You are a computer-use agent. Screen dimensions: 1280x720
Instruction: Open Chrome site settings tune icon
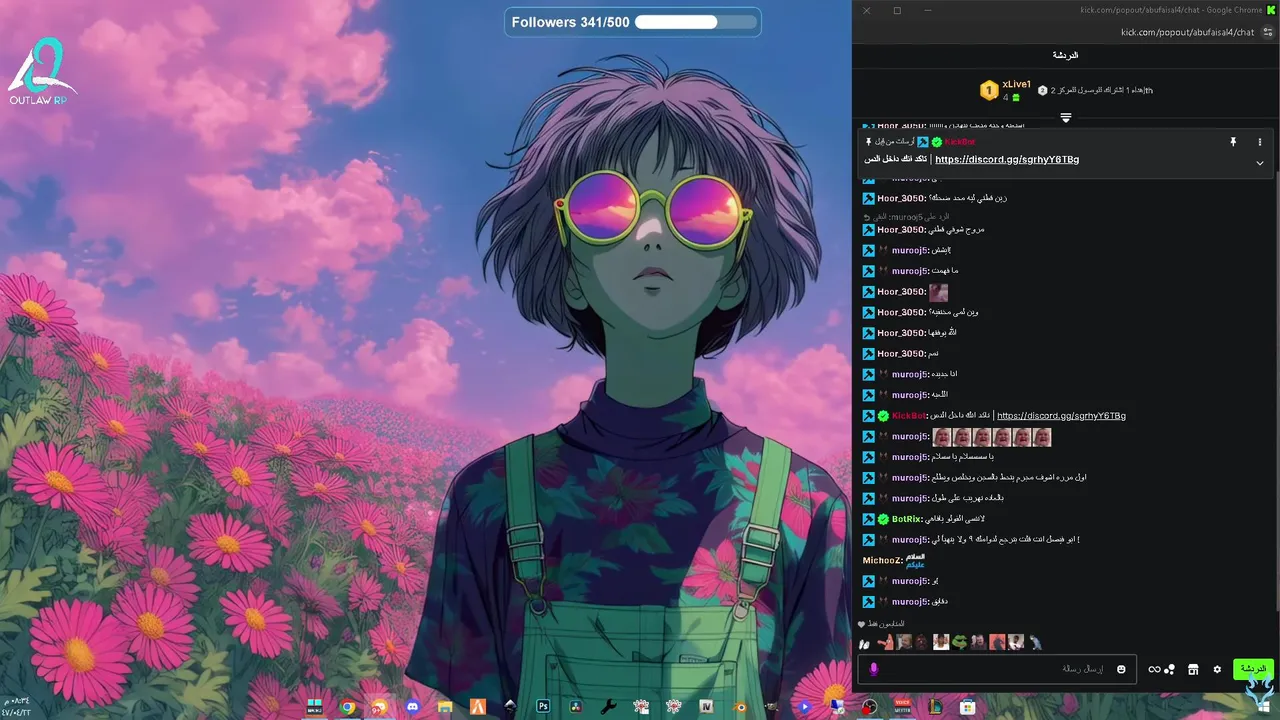tap(1267, 32)
